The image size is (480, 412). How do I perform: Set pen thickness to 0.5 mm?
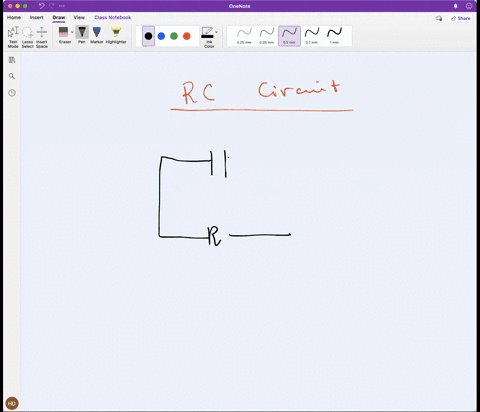(x=289, y=36)
